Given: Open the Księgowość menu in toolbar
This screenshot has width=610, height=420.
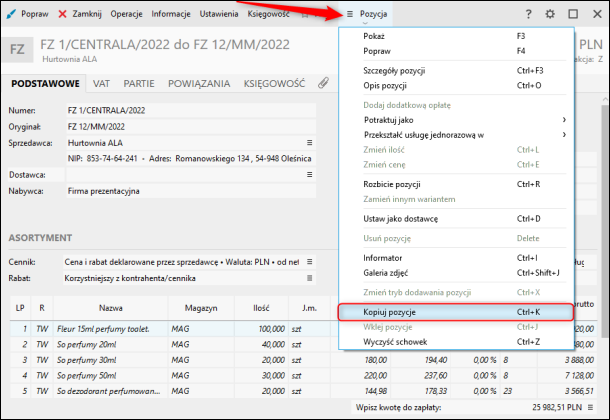Looking at the screenshot, I should tap(268, 14).
